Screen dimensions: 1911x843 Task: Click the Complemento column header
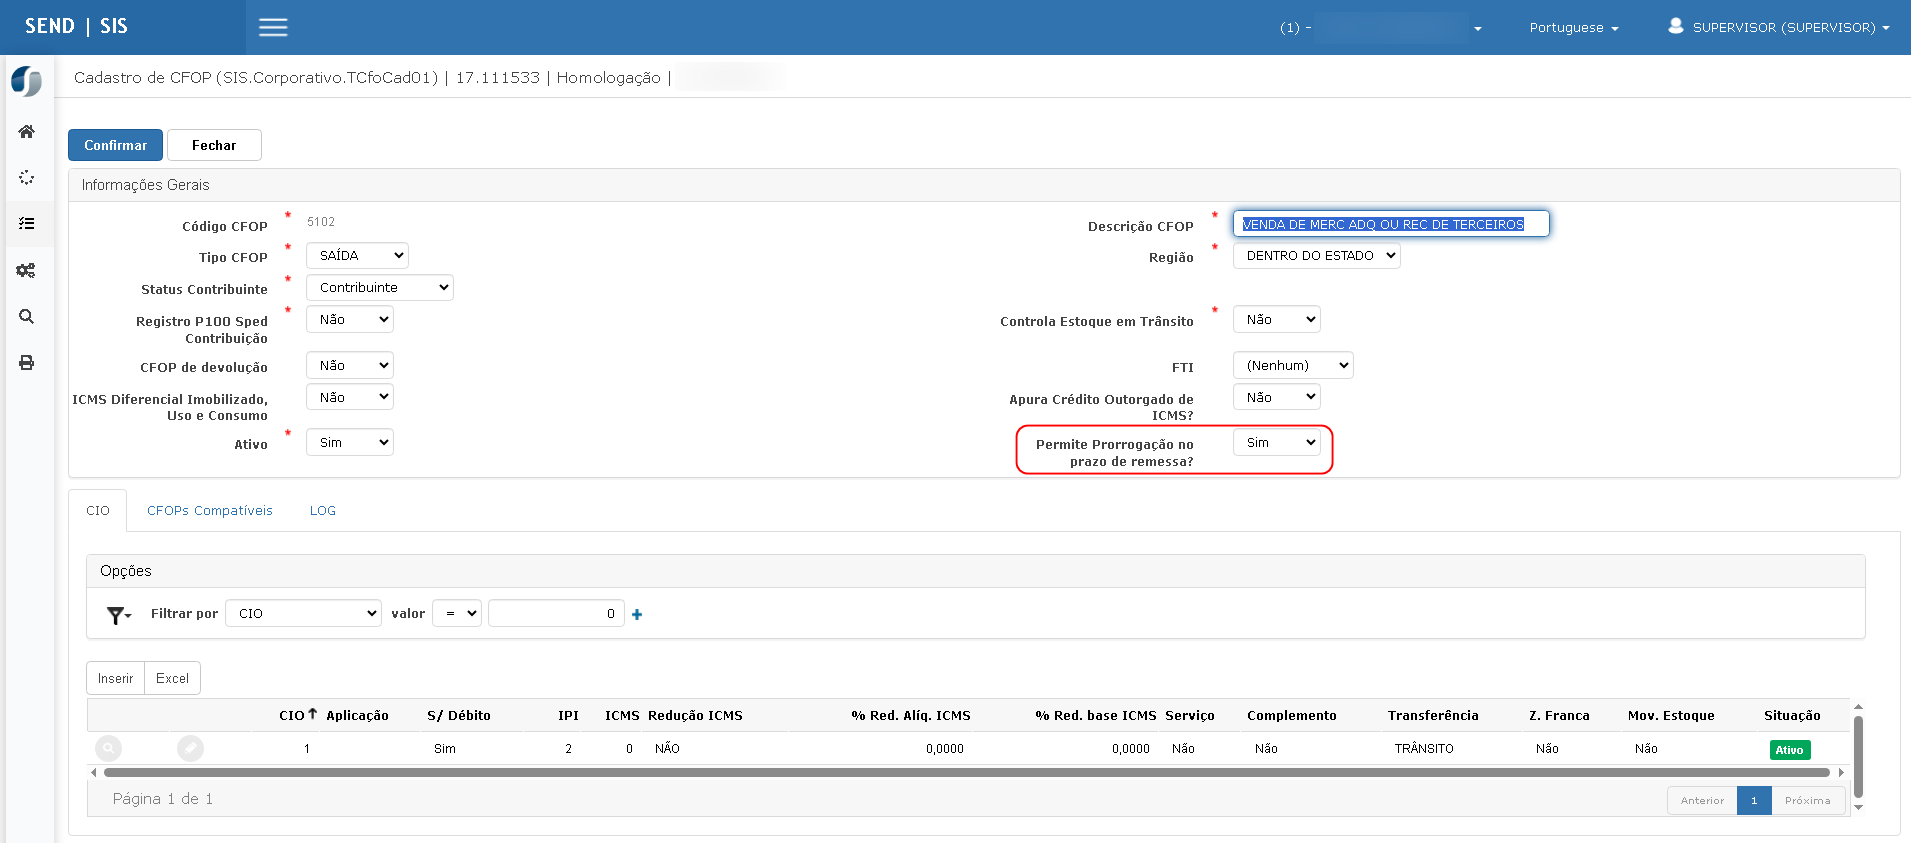click(x=1291, y=716)
